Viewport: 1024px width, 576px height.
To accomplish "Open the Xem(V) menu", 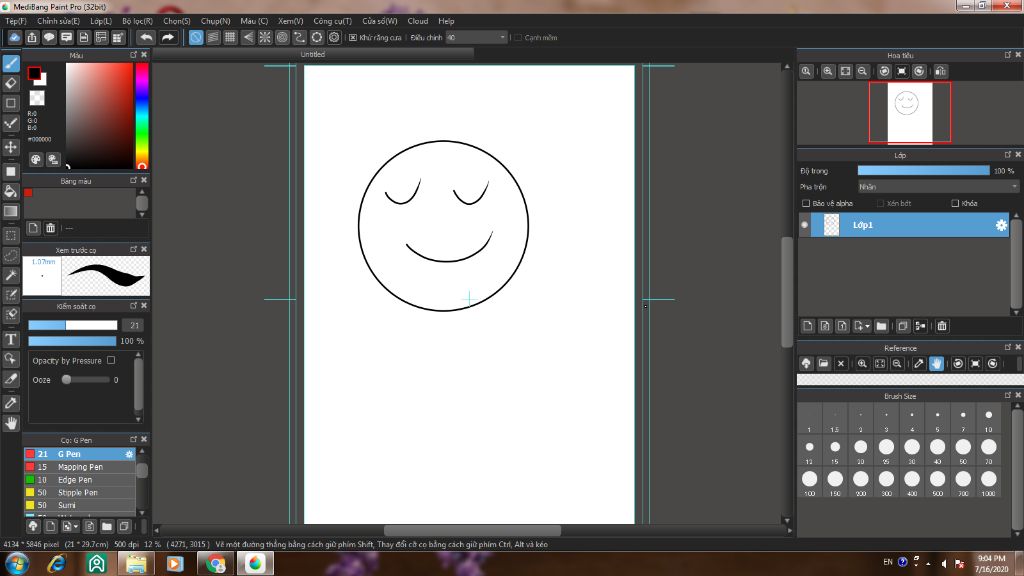I will [291, 21].
